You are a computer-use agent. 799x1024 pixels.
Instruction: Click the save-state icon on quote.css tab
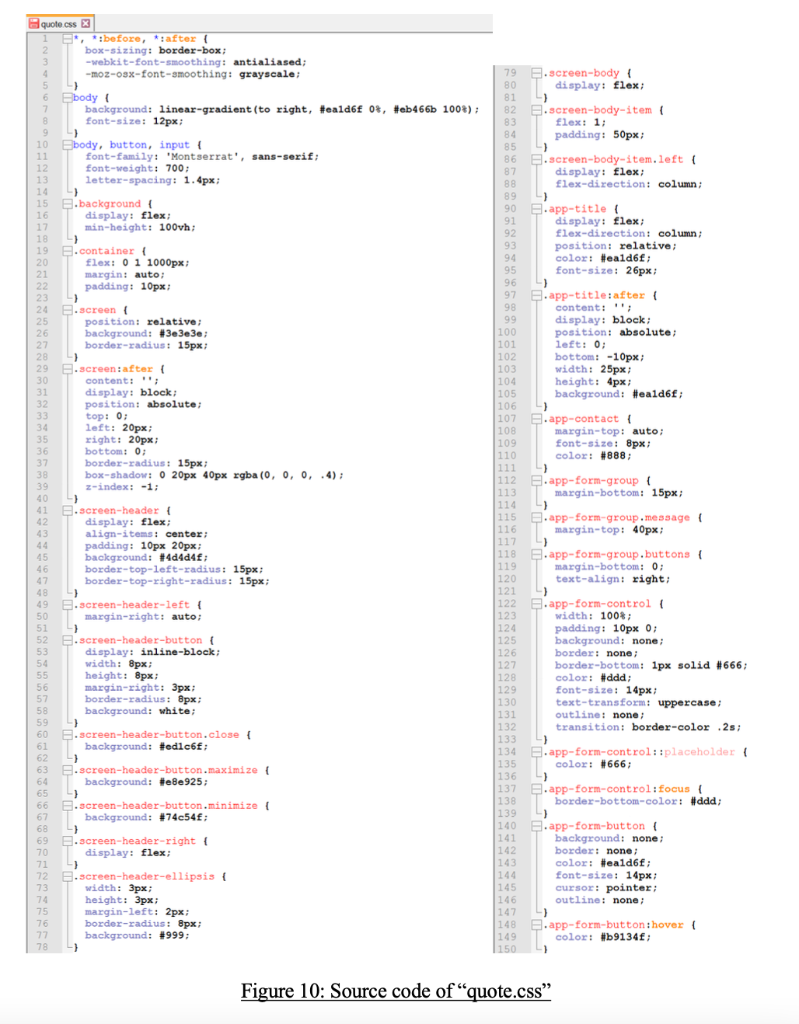[x=33, y=24]
